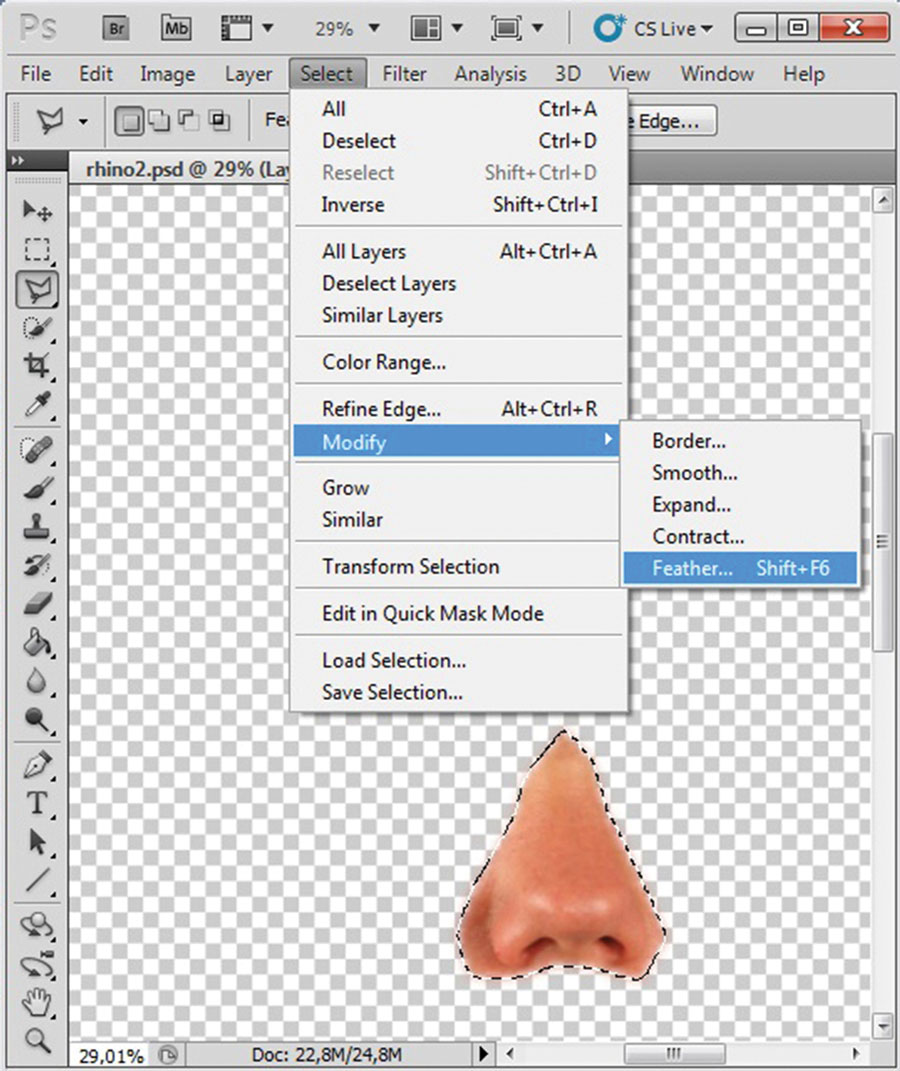Click the 29,01% zoom field in status bar

[x=112, y=1054]
